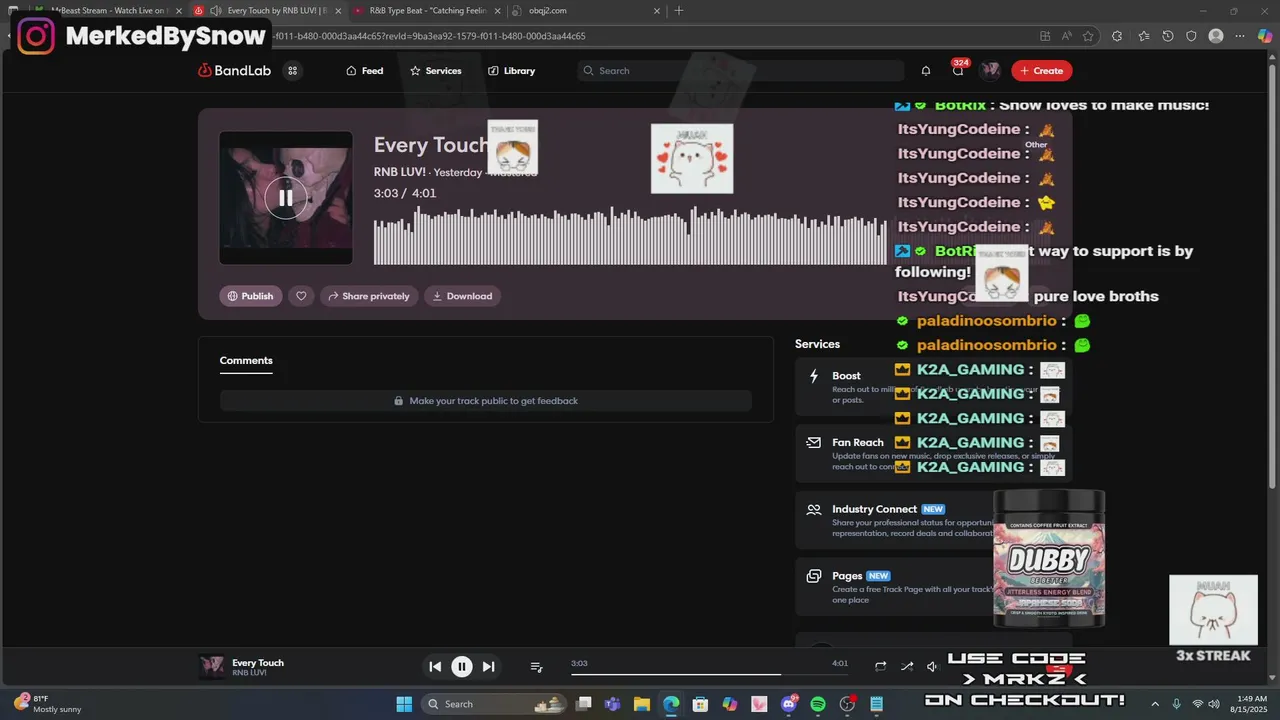The width and height of the screenshot is (1280, 720).
Task: Click the browser address bar
Action: coord(640,36)
